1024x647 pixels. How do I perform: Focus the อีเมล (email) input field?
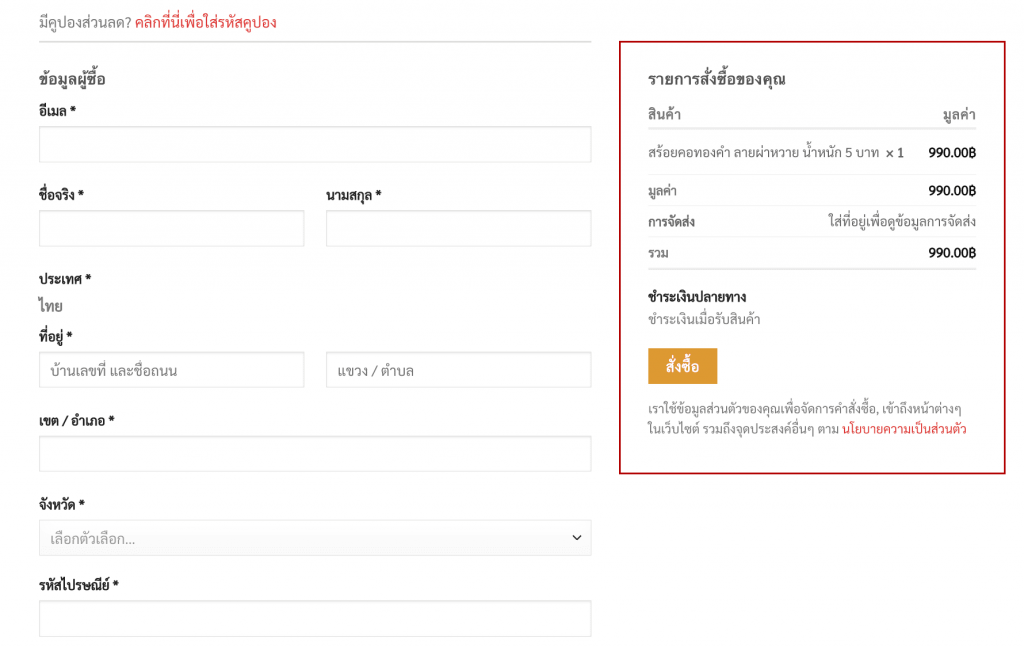[315, 145]
